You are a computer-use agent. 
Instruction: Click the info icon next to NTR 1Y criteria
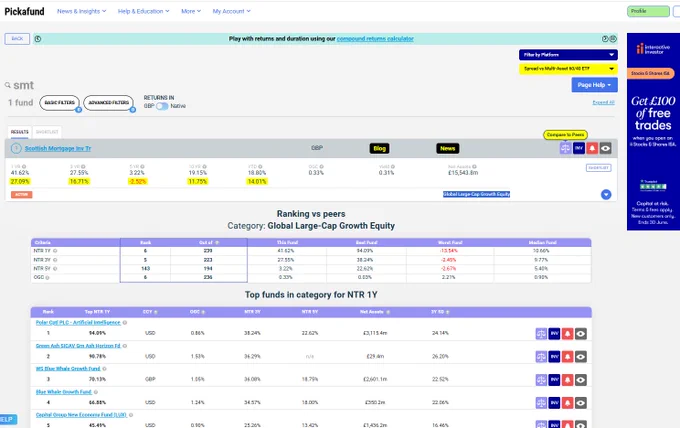pyautogui.click(x=55, y=251)
